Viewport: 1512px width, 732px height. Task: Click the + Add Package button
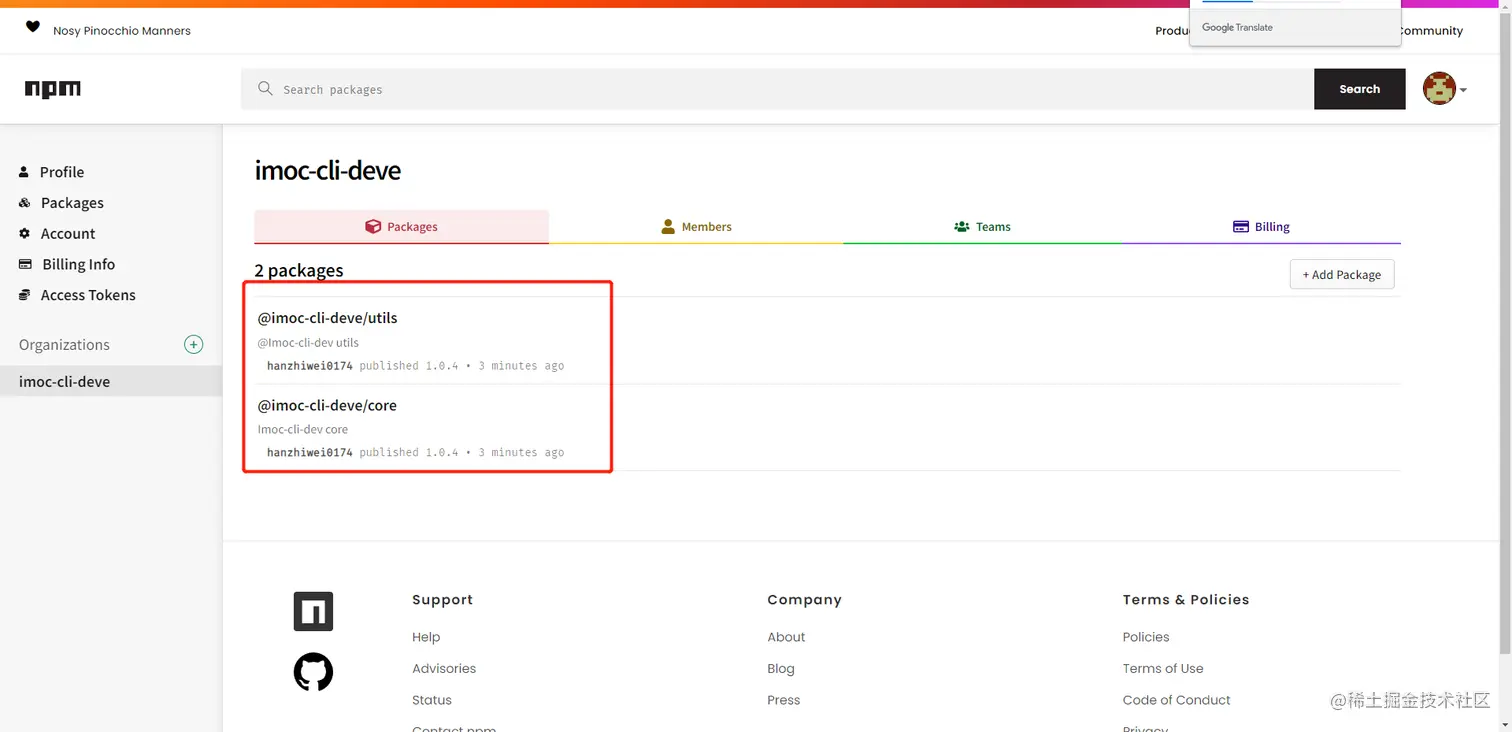tap(1342, 275)
